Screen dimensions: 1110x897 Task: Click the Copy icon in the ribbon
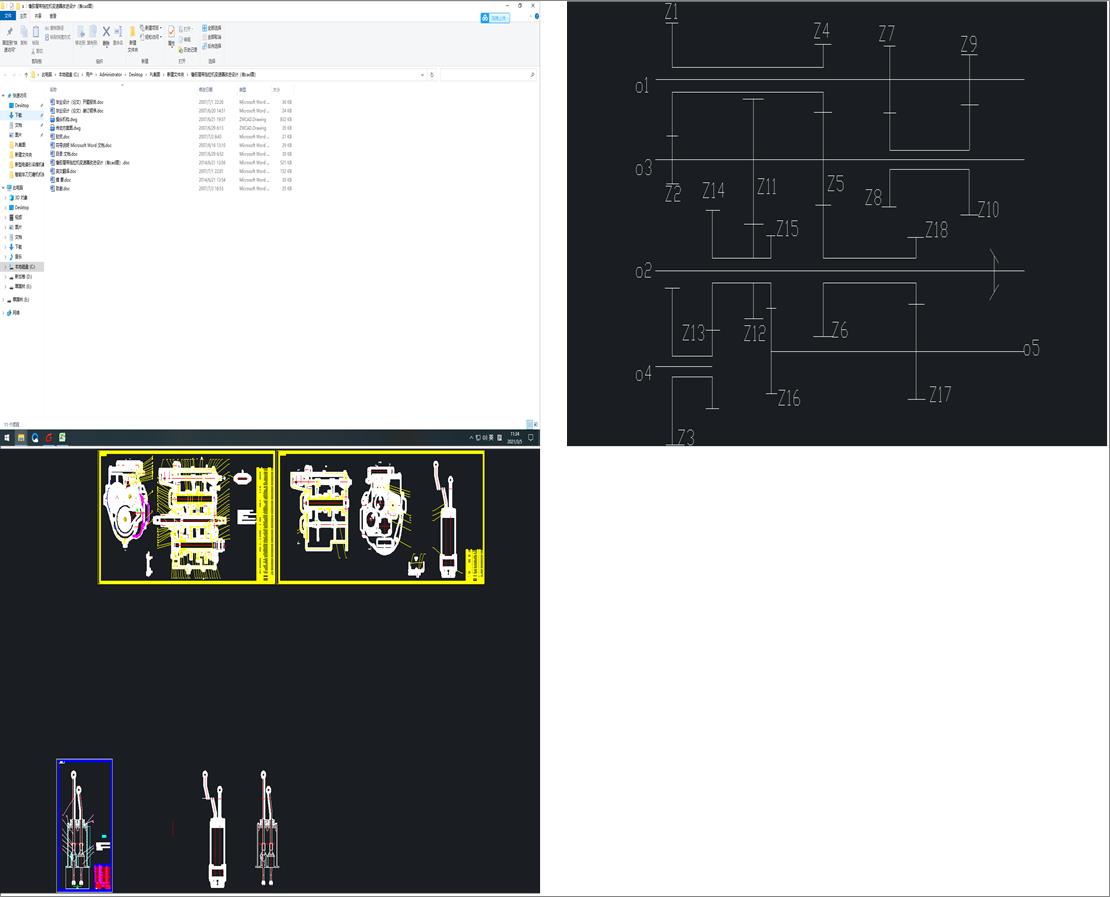[23, 32]
